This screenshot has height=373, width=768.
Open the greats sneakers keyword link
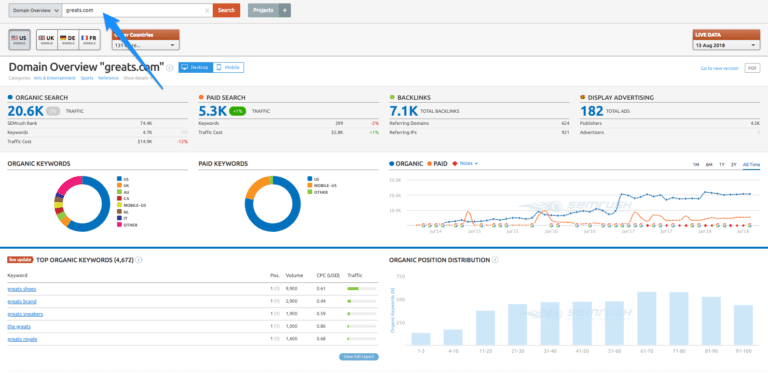point(25,314)
